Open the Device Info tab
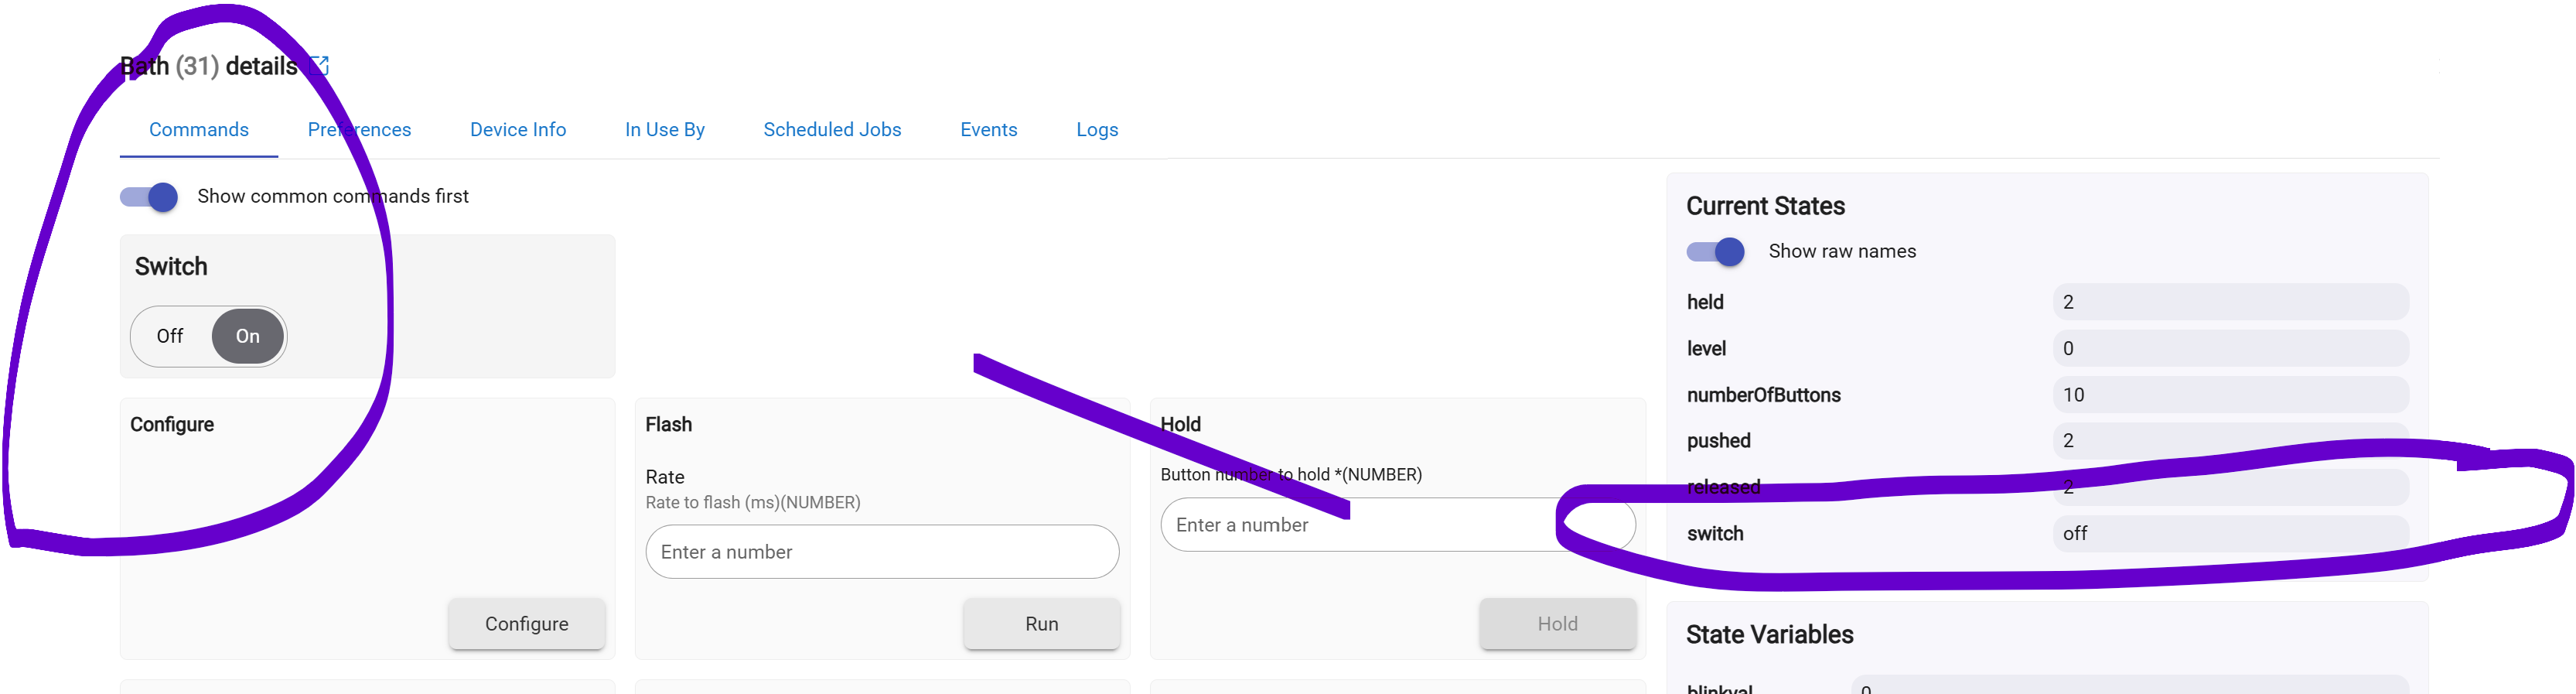The height and width of the screenshot is (694, 2576). click(x=518, y=130)
